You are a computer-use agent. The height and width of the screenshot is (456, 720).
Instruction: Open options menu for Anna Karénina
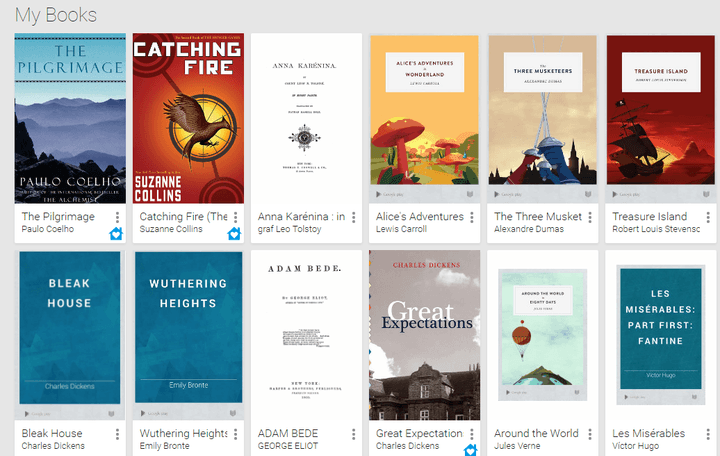(x=354, y=217)
